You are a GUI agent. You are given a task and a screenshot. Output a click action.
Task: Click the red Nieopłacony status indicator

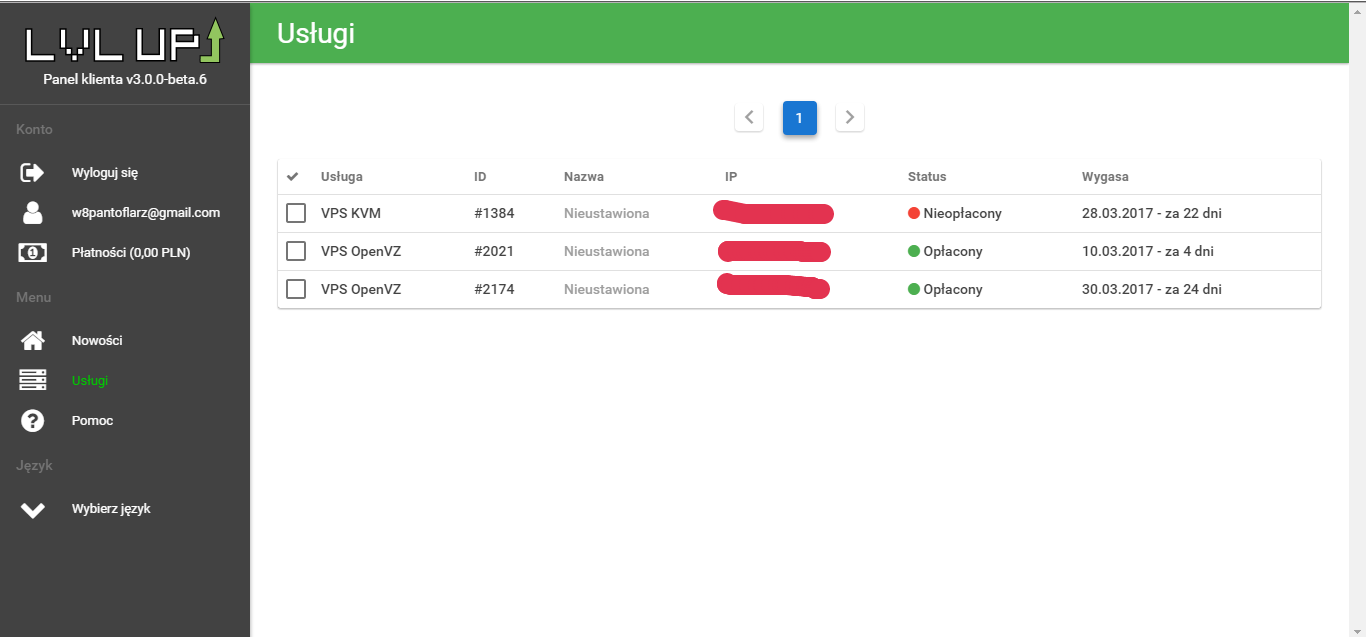pos(913,213)
